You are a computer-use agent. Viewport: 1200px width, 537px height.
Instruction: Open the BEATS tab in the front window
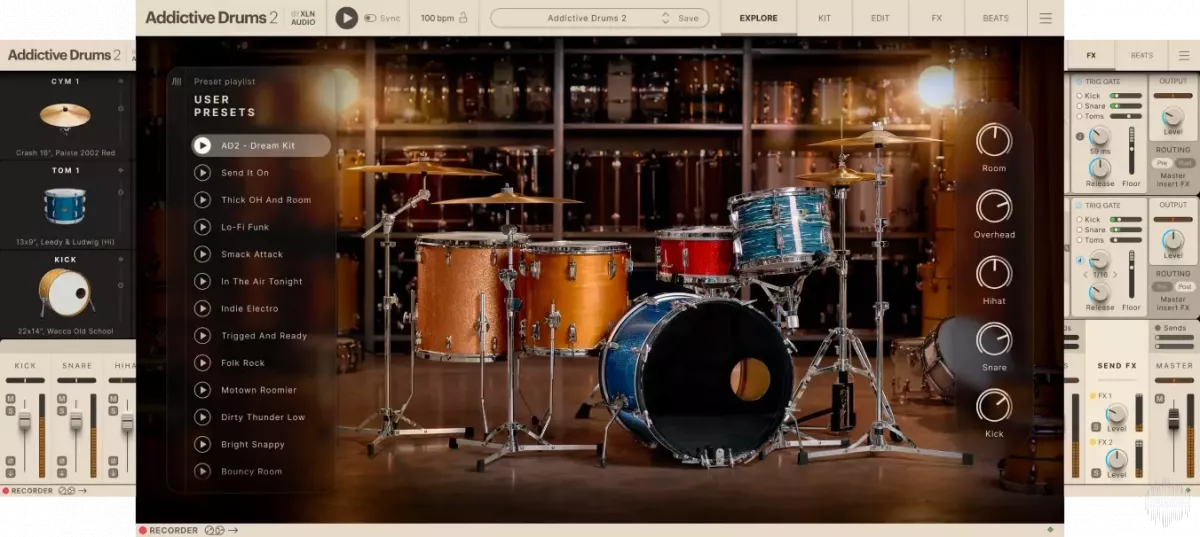996,18
